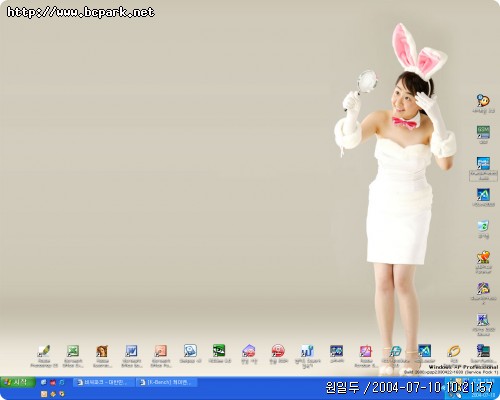This screenshot has height=400, width=500.
Task: Open the right-column blue shortcut with white A-shaped emblem
Action: tap(483, 198)
